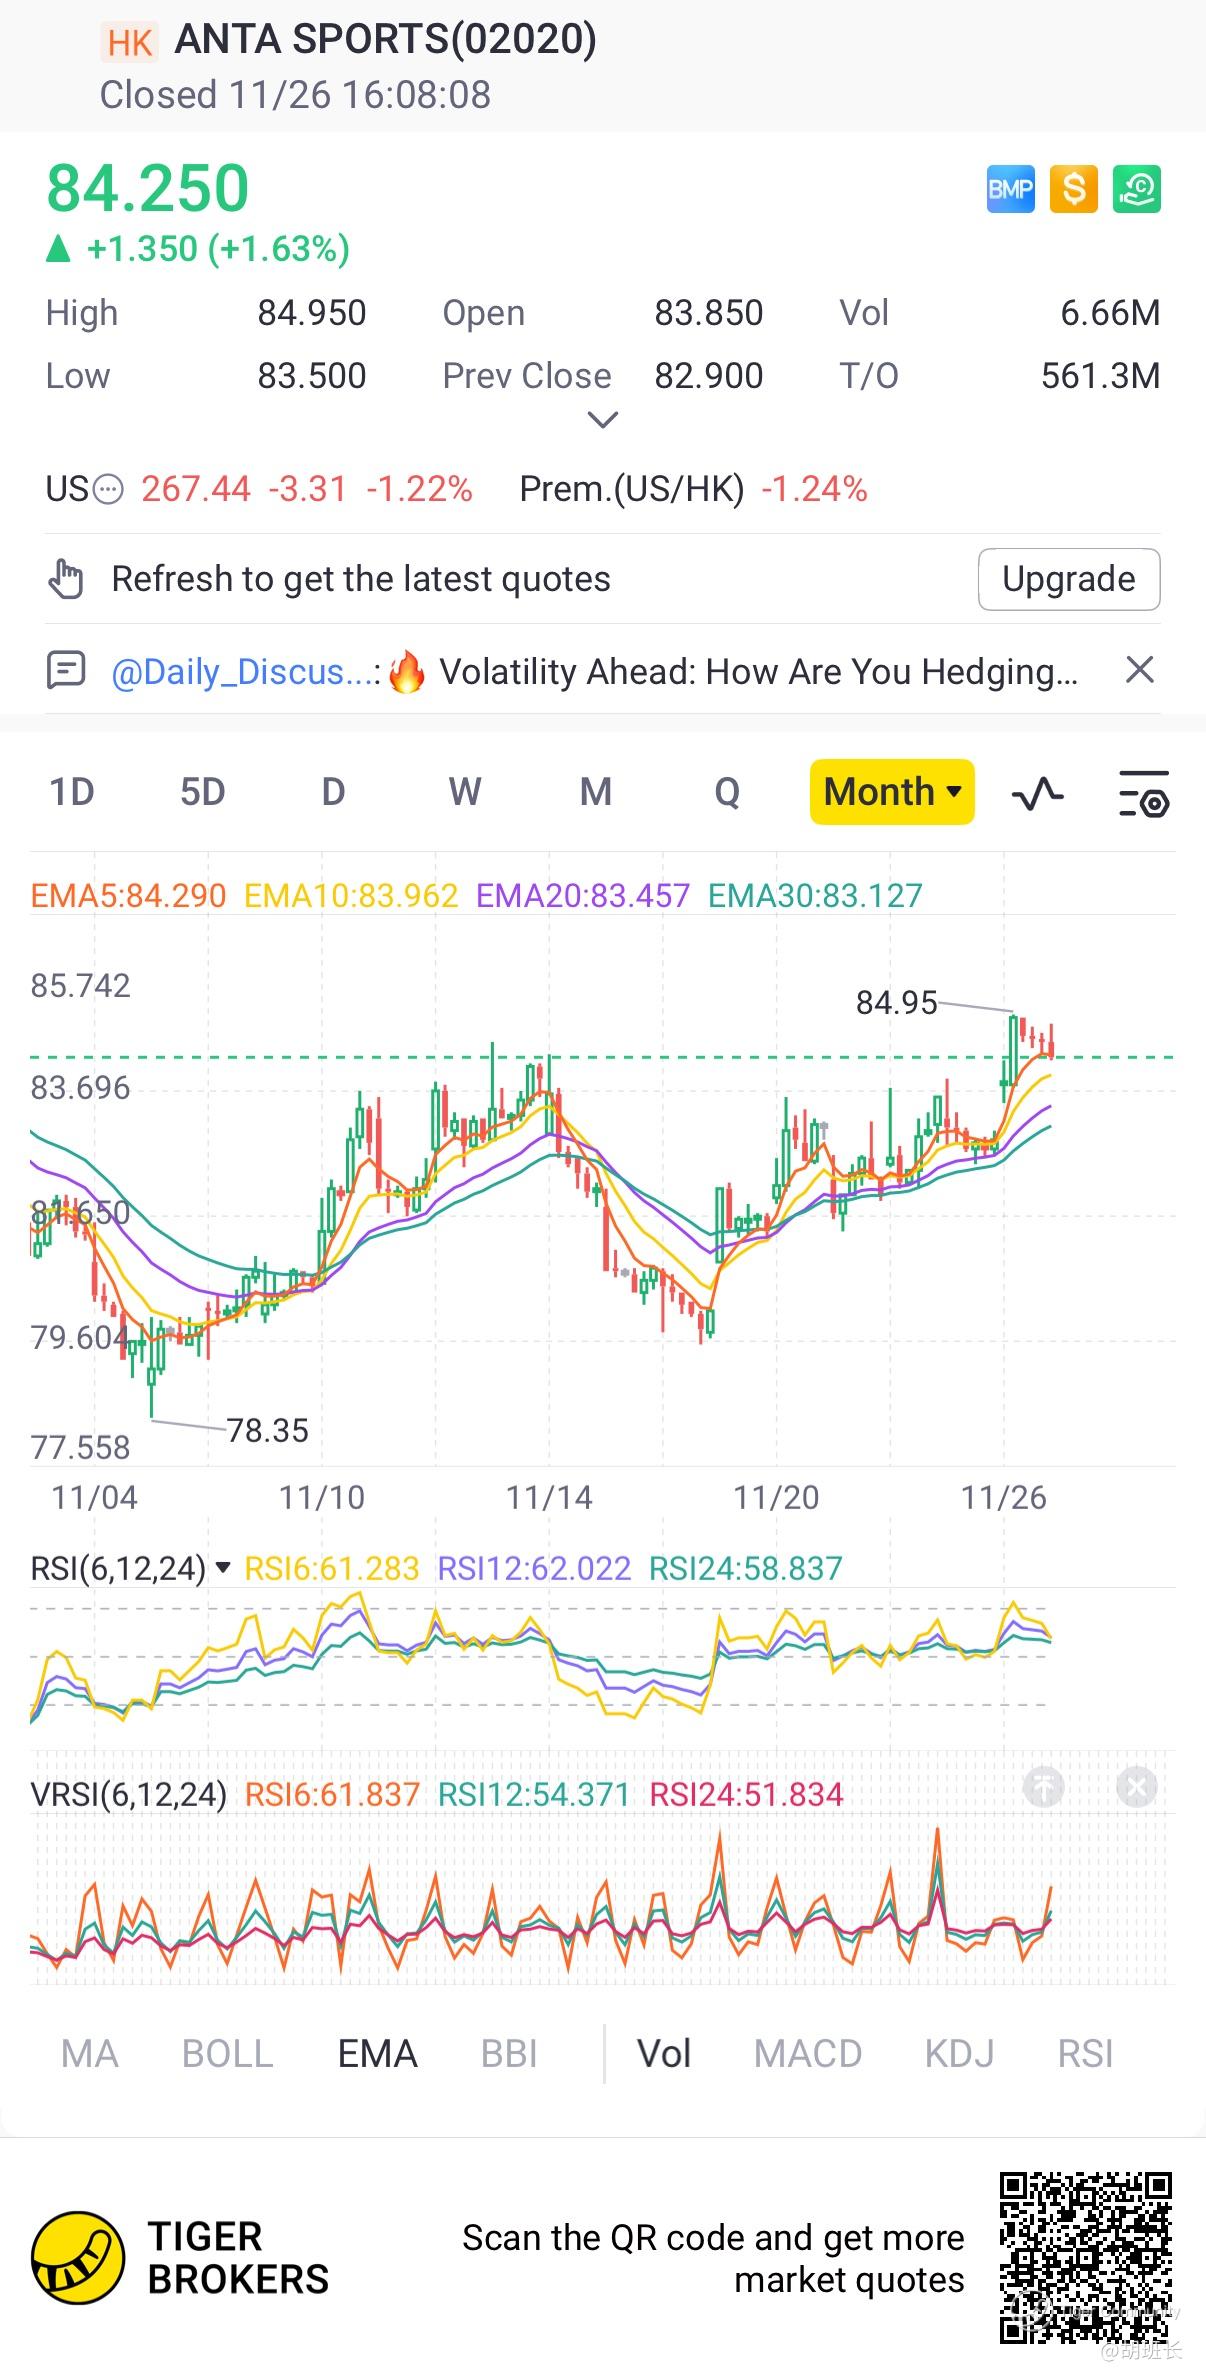Tap the VRSI pin-to-top icon
1206x2378 pixels.
[x=1044, y=1787]
